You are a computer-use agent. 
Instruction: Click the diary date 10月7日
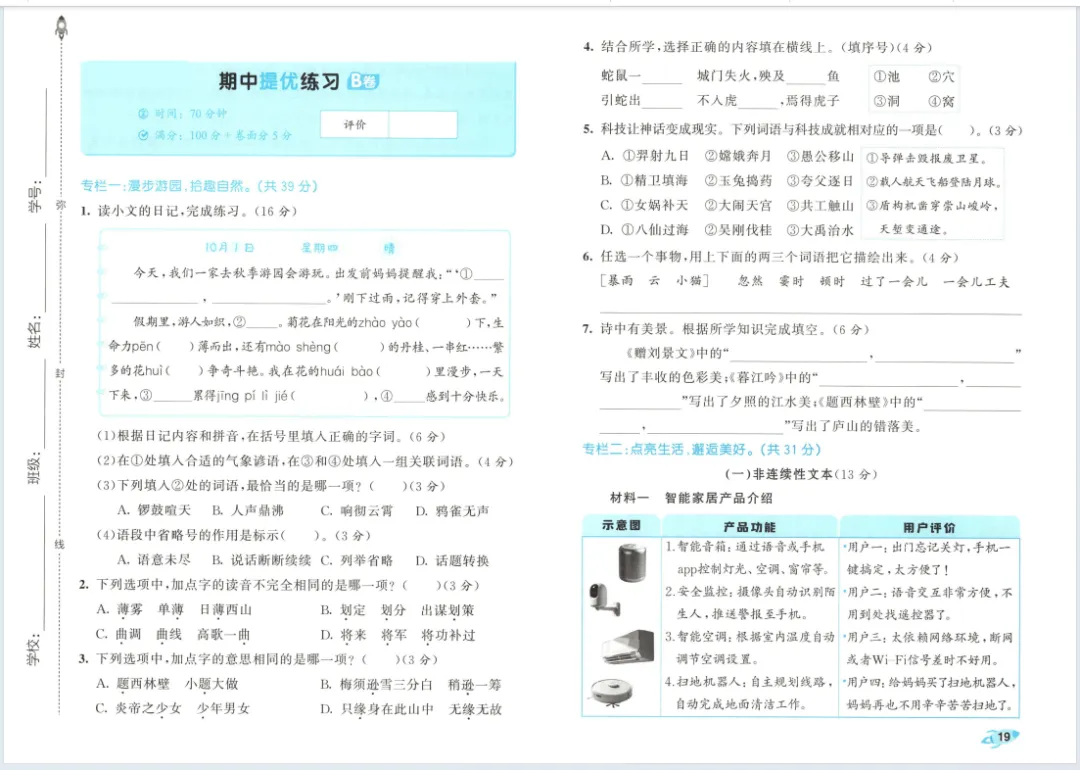229,247
